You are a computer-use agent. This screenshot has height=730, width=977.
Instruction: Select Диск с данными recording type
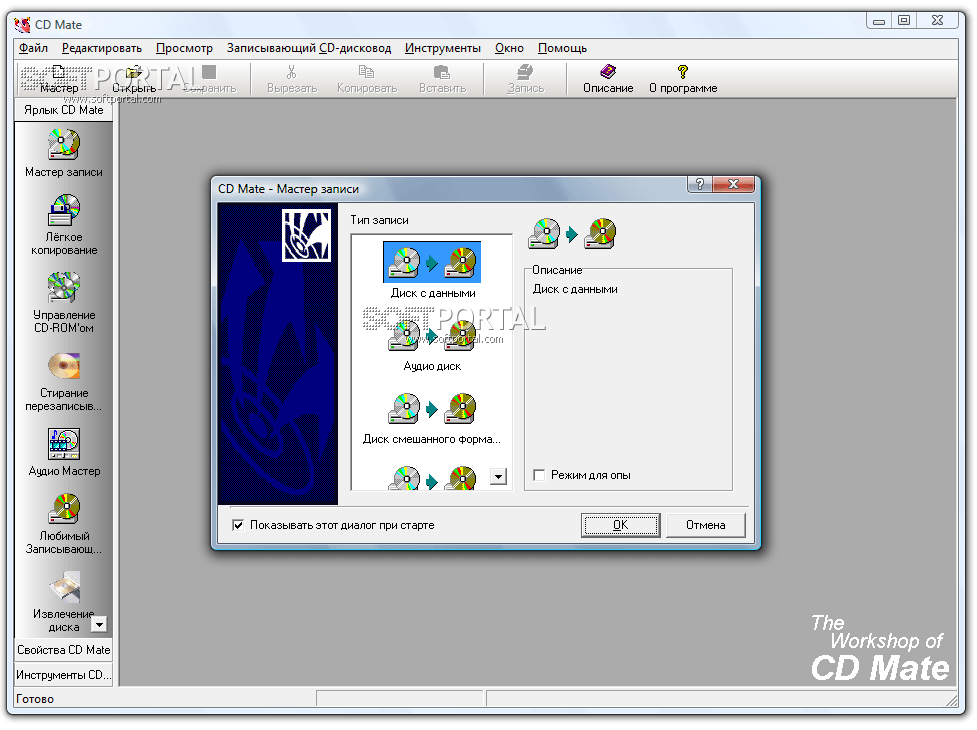pos(432,271)
